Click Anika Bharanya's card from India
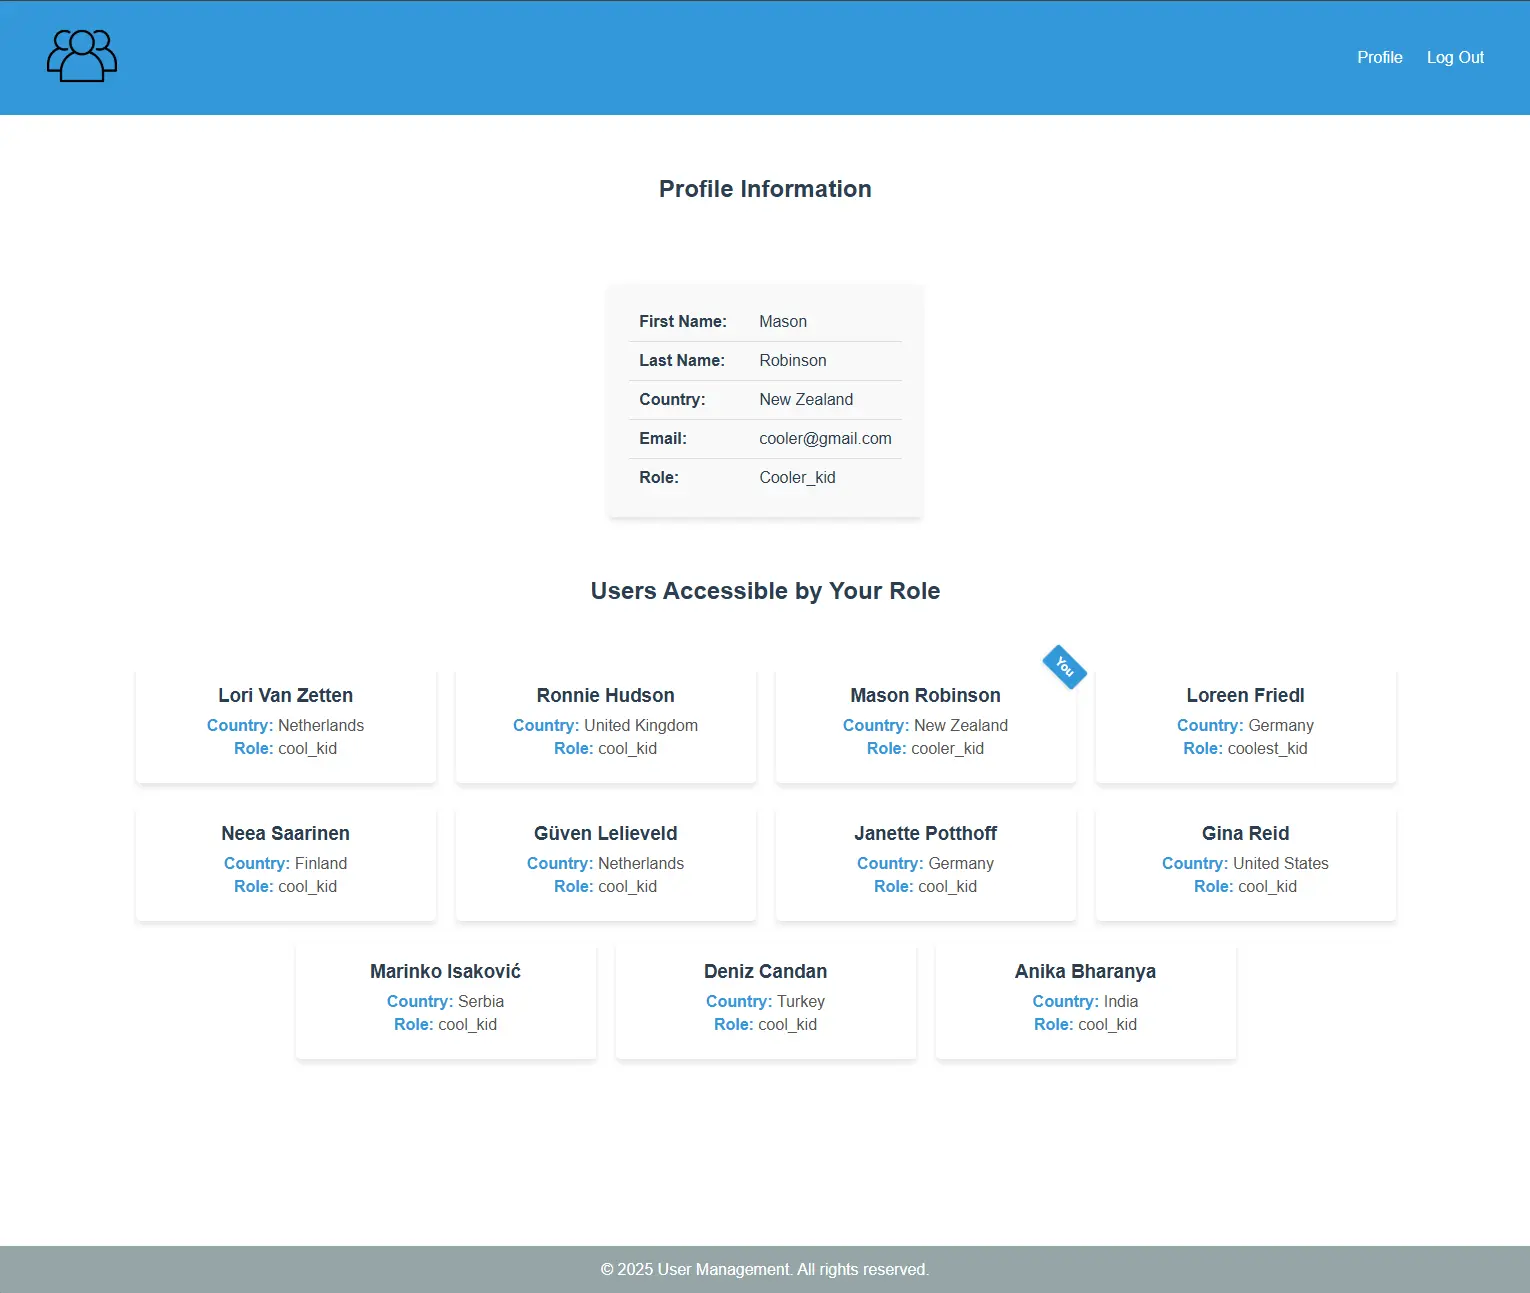 coord(1085,1000)
